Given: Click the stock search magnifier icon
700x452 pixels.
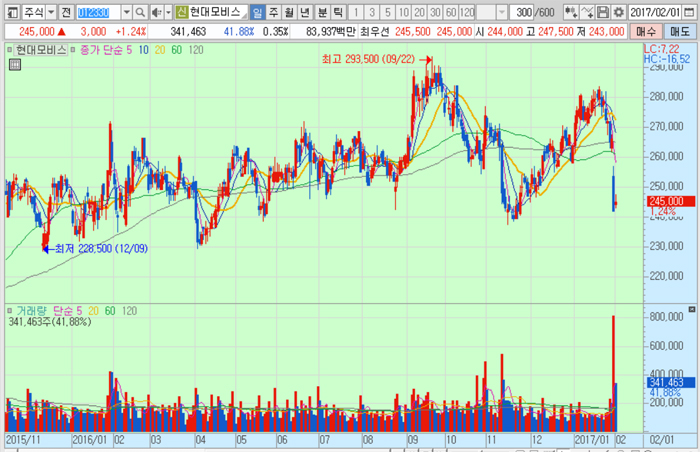Looking at the screenshot, I should (140, 12).
